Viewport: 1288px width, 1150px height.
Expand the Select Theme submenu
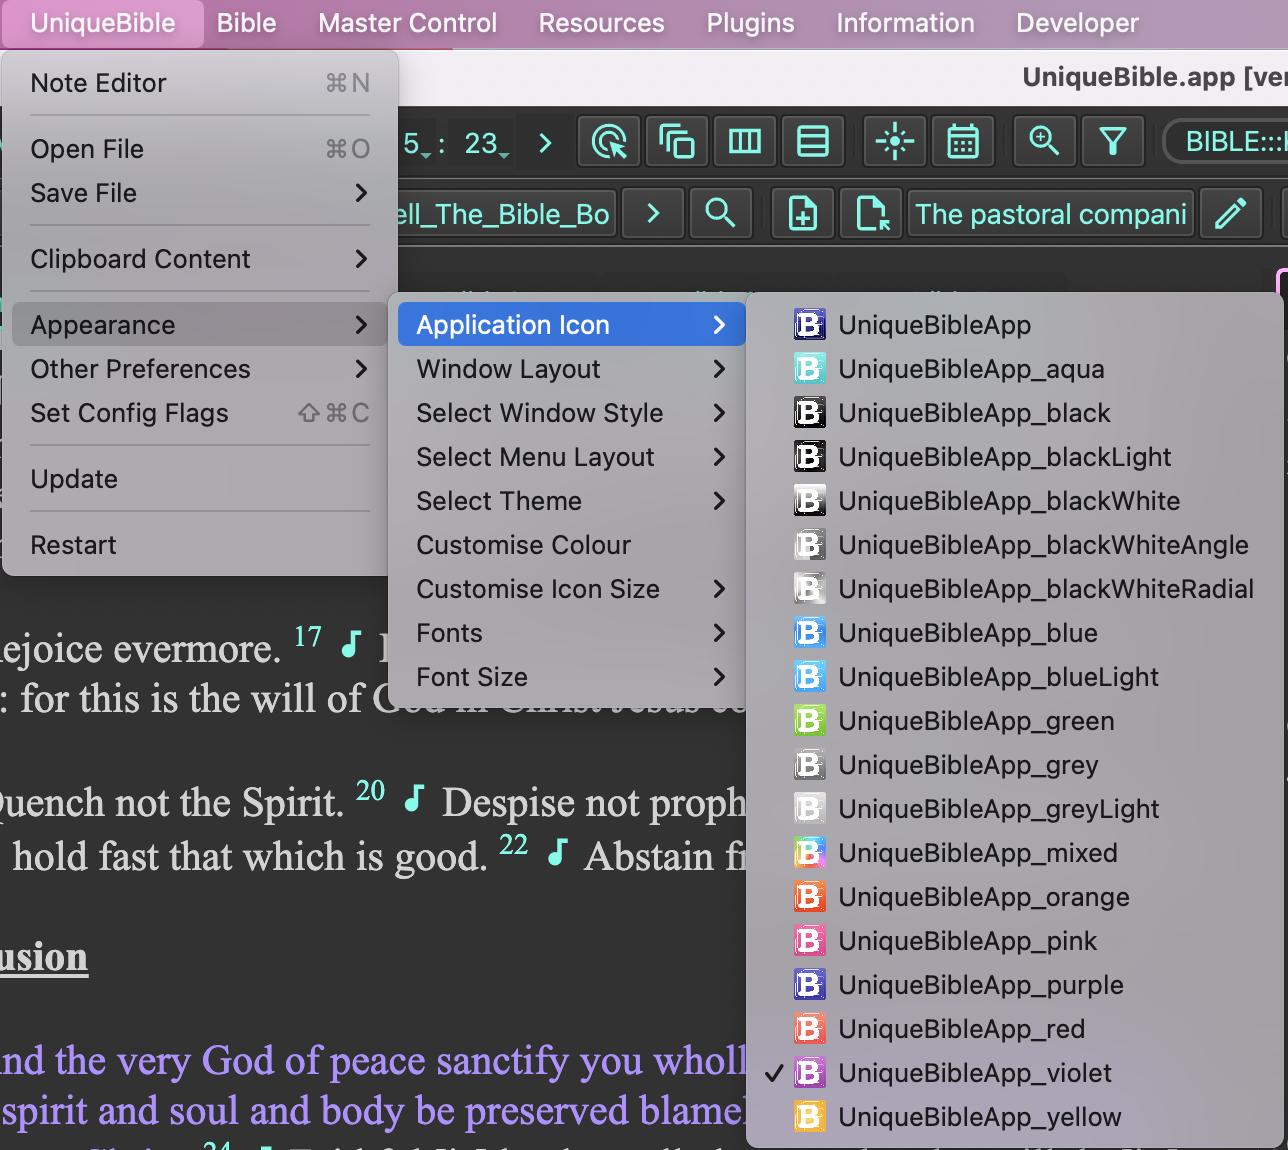tap(571, 501)
